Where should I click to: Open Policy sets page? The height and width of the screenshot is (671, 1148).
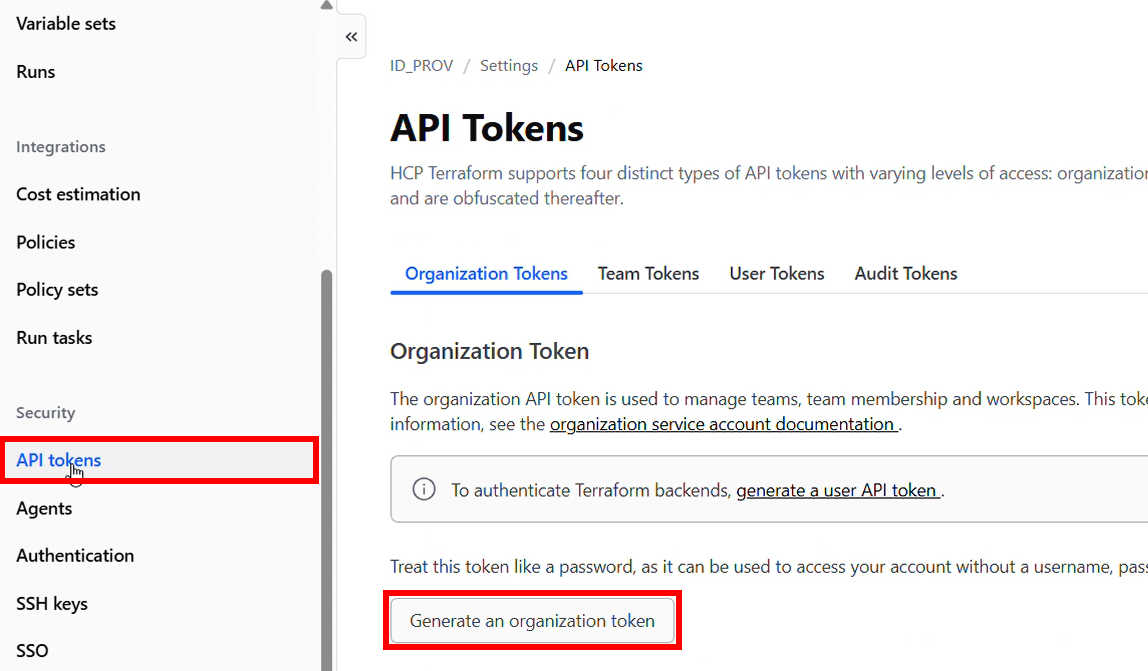click(57, 289)
